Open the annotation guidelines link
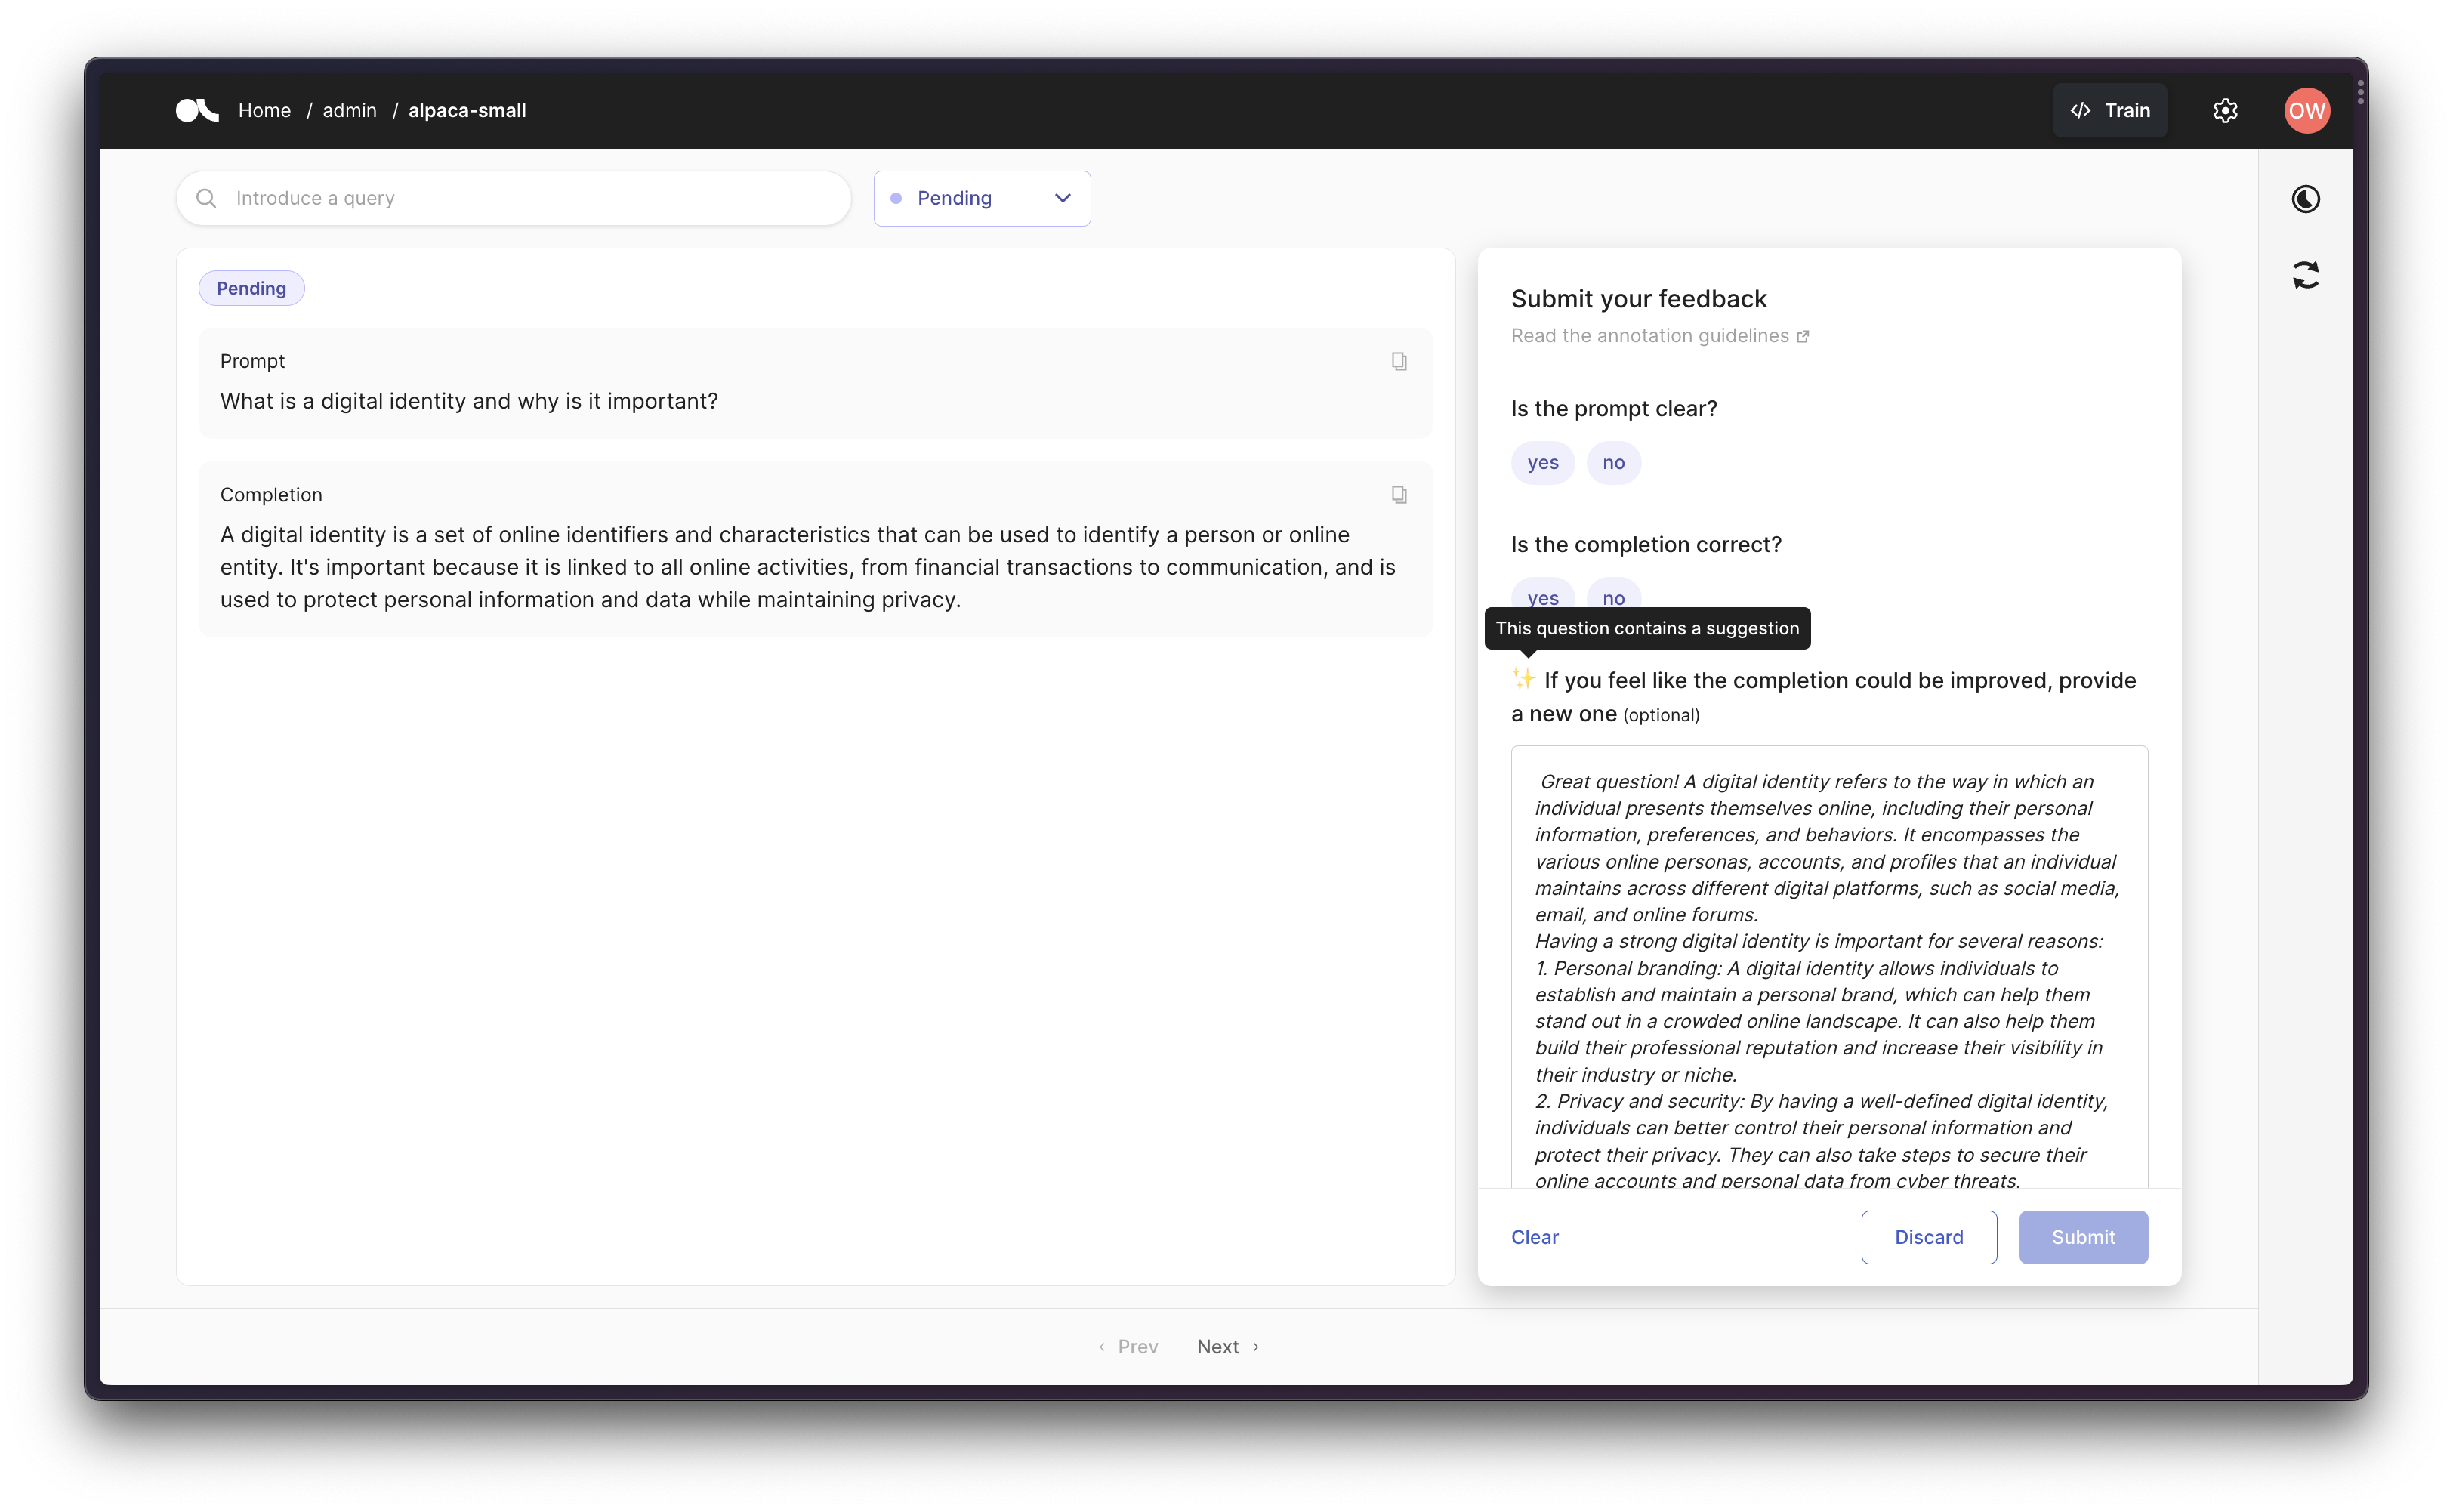Viewport: 2453px width, 1512px height. tap(1659, 336)
